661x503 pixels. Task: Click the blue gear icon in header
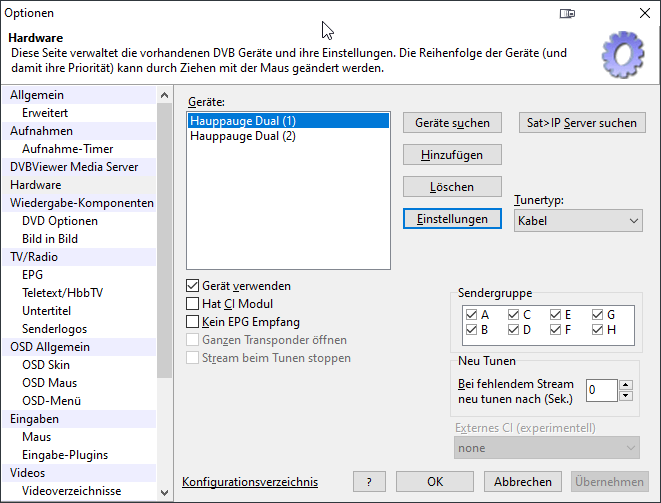621,55
